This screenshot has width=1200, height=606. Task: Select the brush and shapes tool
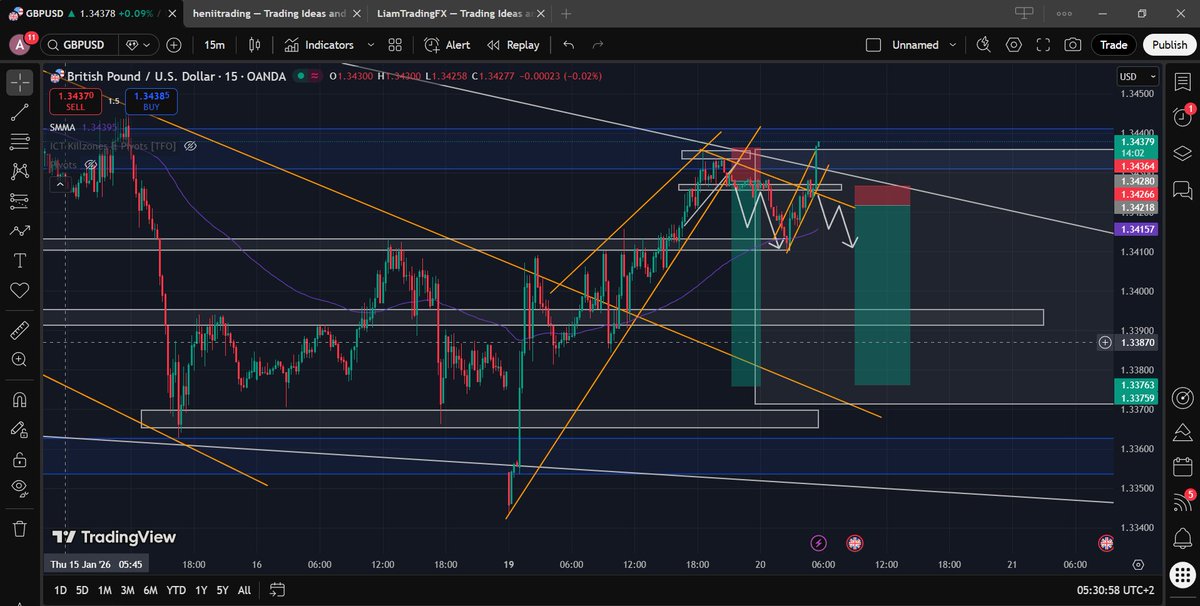pyautogui.click(x=19, y=231)
